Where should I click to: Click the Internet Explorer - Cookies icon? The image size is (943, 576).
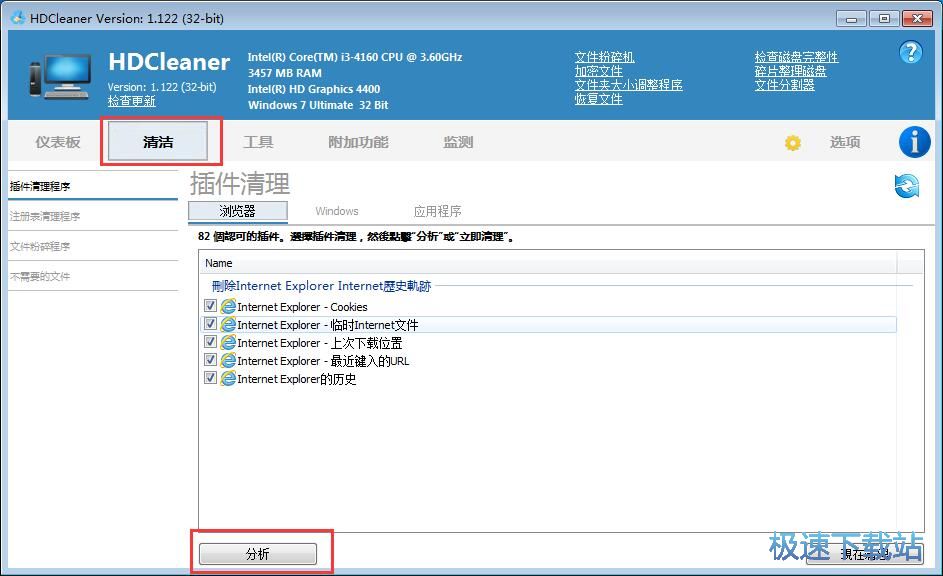[228, 307]
